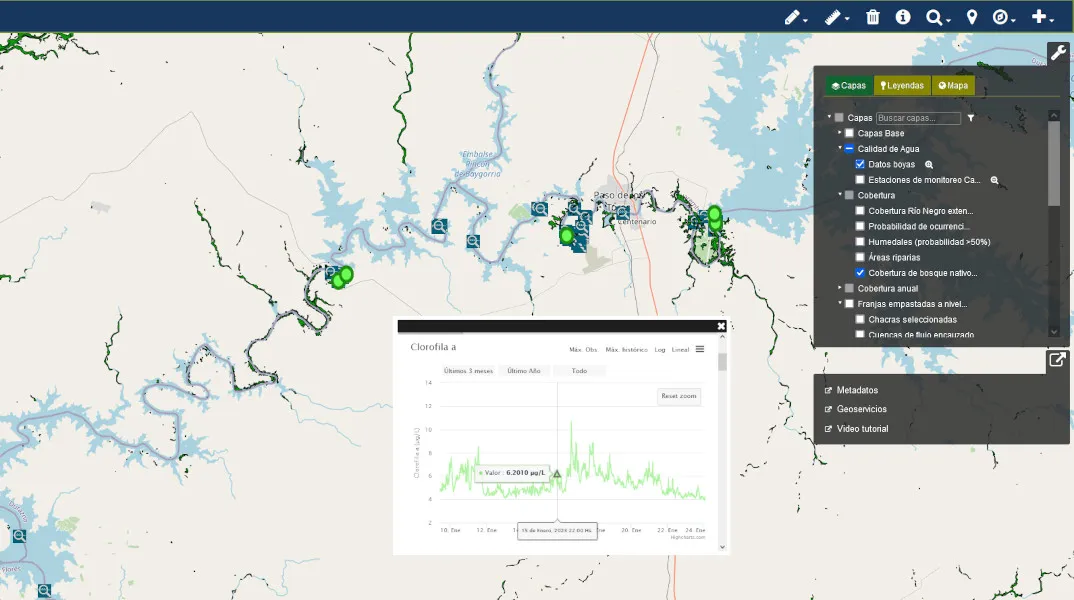
Task: Toggle Máx. Obs. chart option
Action: 584,350
